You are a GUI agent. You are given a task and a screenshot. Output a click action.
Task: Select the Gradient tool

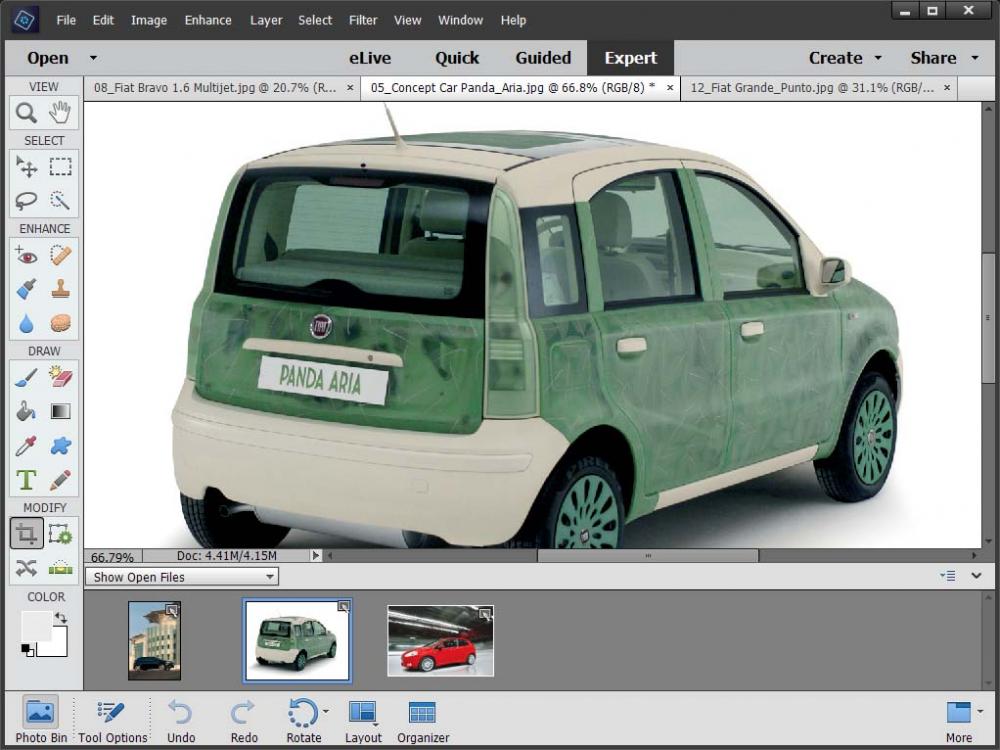point(61,411)
